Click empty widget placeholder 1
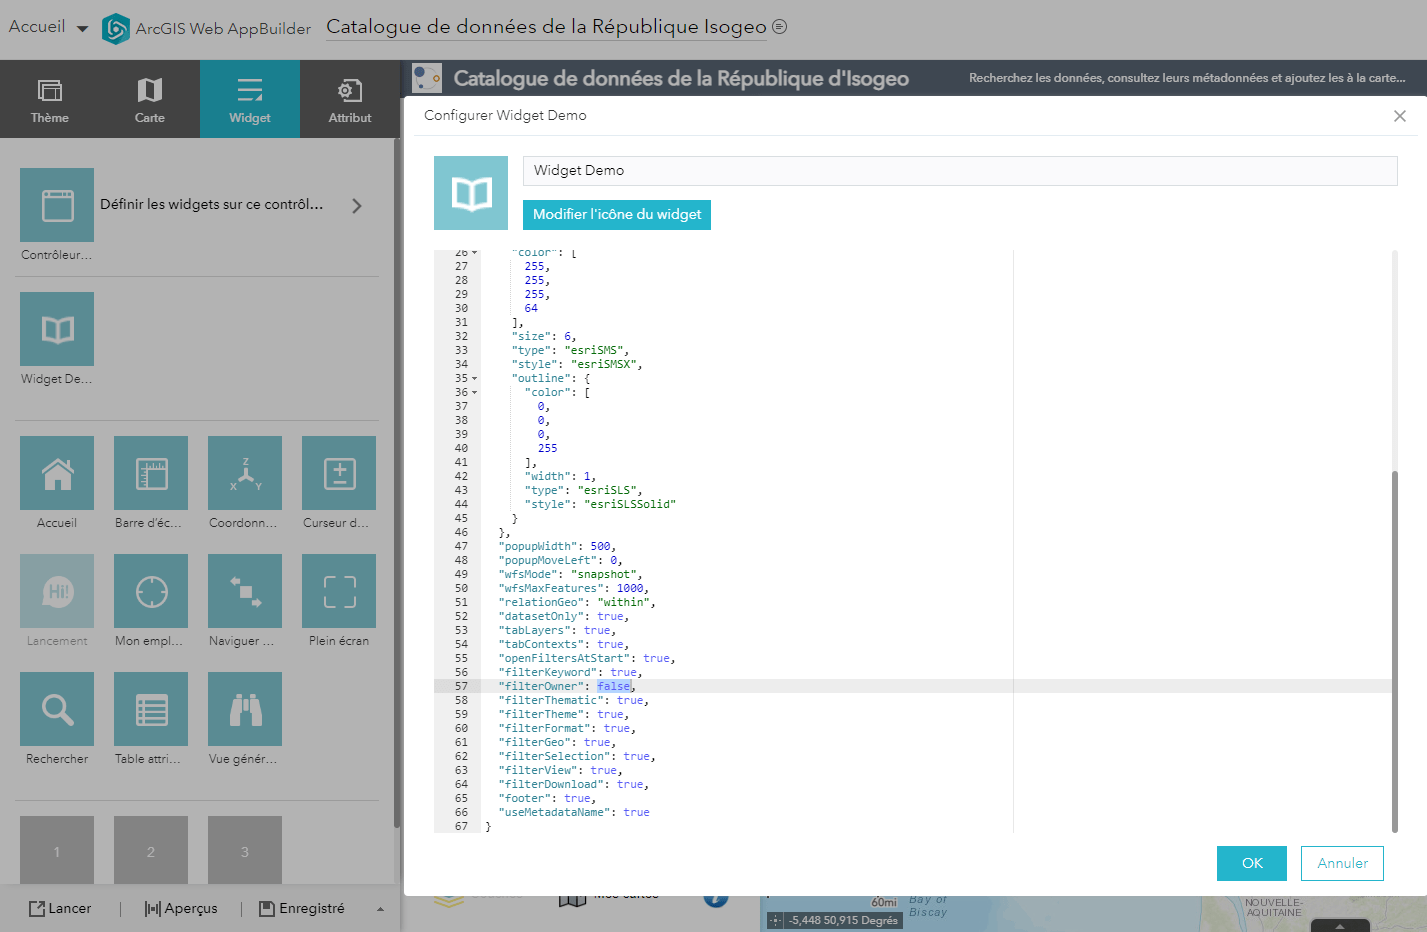Viewport: 1427px width, 932px height. [x=57, y=851]
